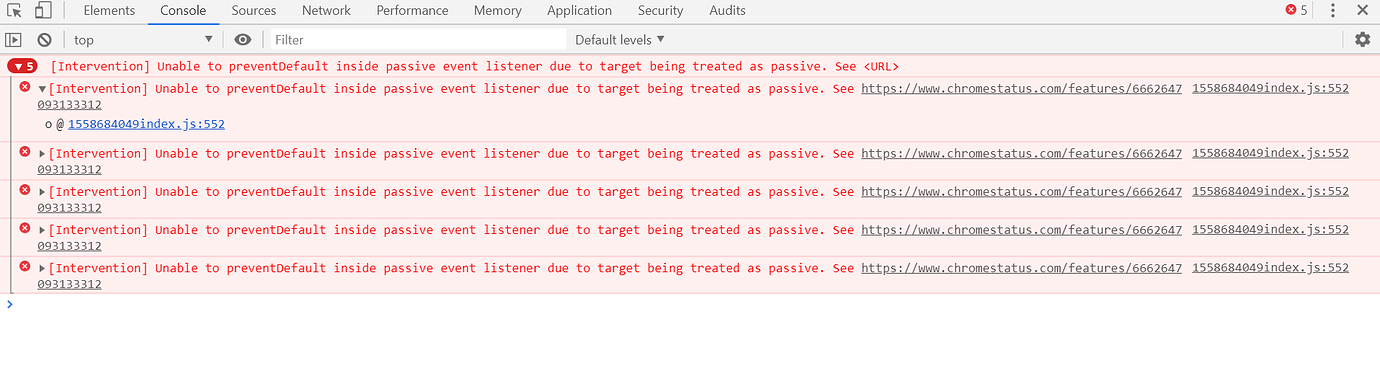The width and height of the screenshot is (1380, 388).
Task: Collapse the grouped 5 errors badge
Action: point(22,66)
